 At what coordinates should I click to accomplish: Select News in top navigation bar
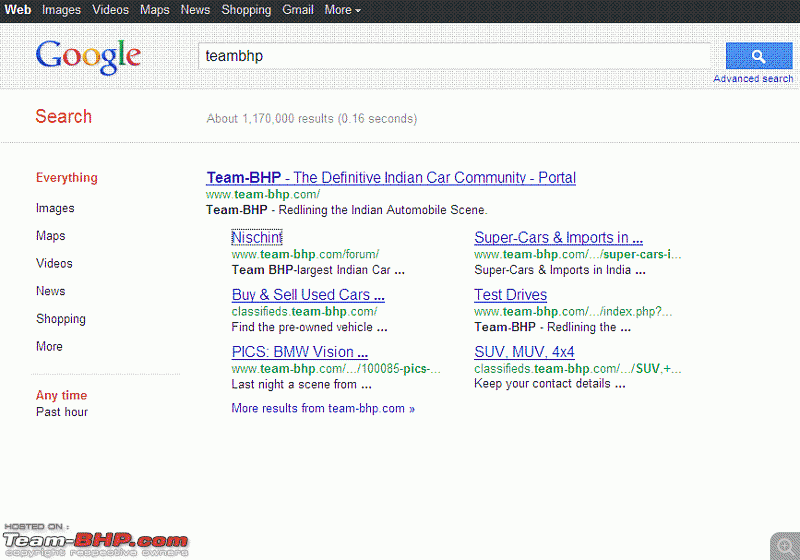[195, 10]
